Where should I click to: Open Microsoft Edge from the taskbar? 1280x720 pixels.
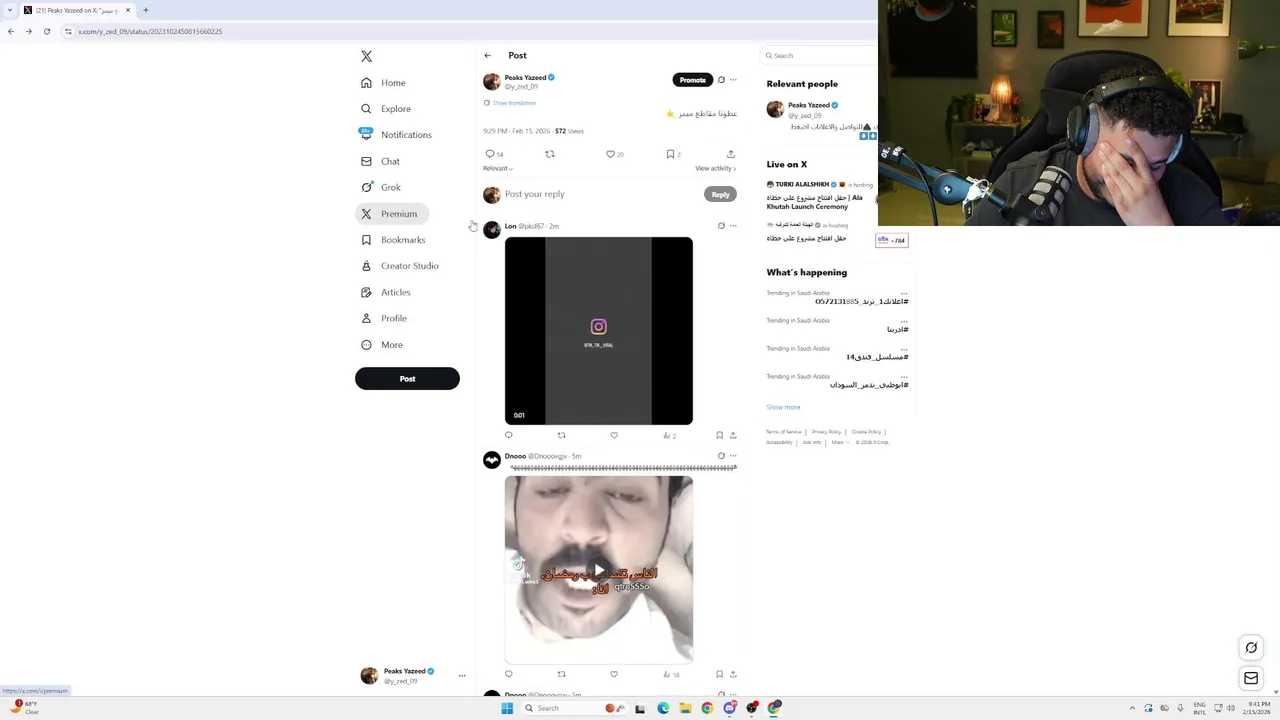point(663,708)
